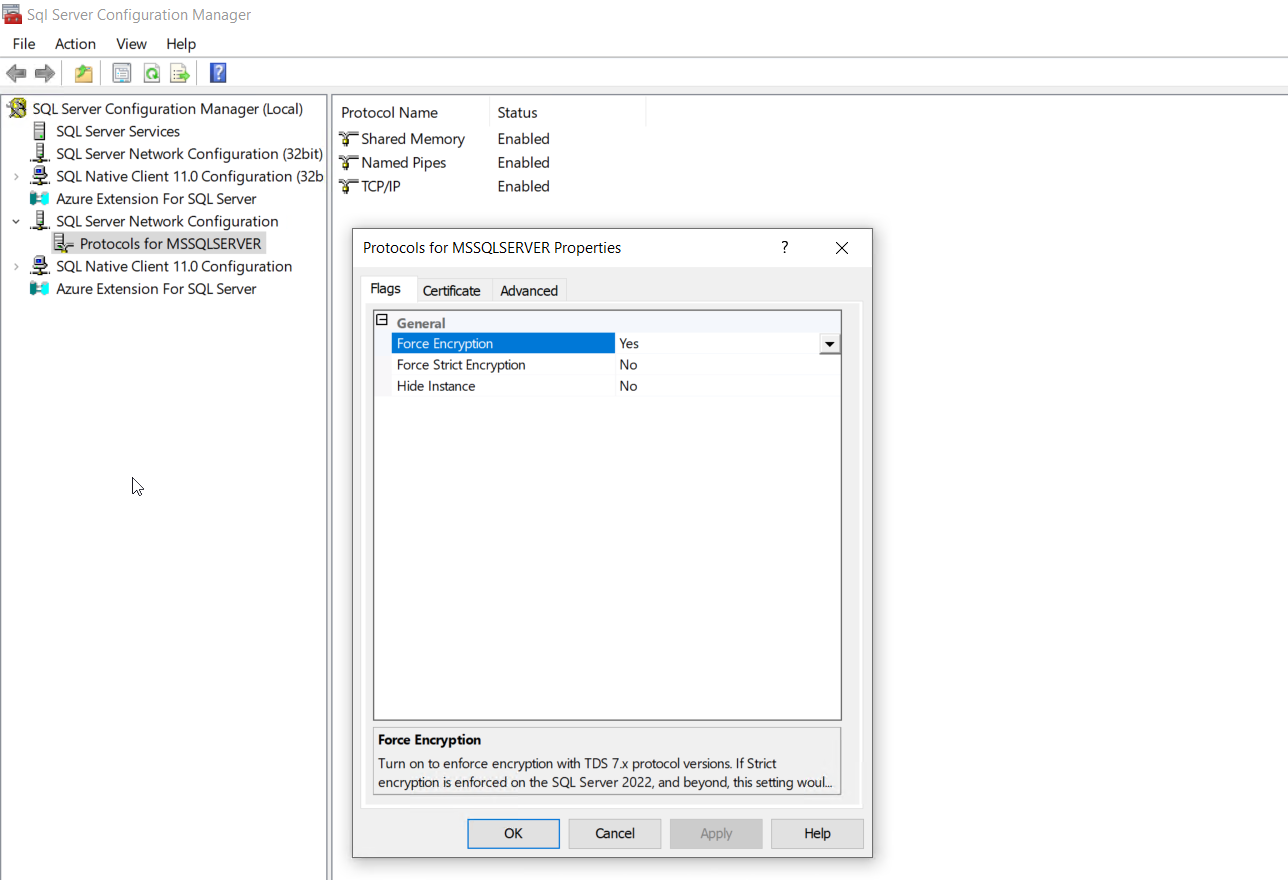This screenshot has width=1288, height=880.
Task: Click the Back arrow in the toolbar
Action: pos(16,73)
